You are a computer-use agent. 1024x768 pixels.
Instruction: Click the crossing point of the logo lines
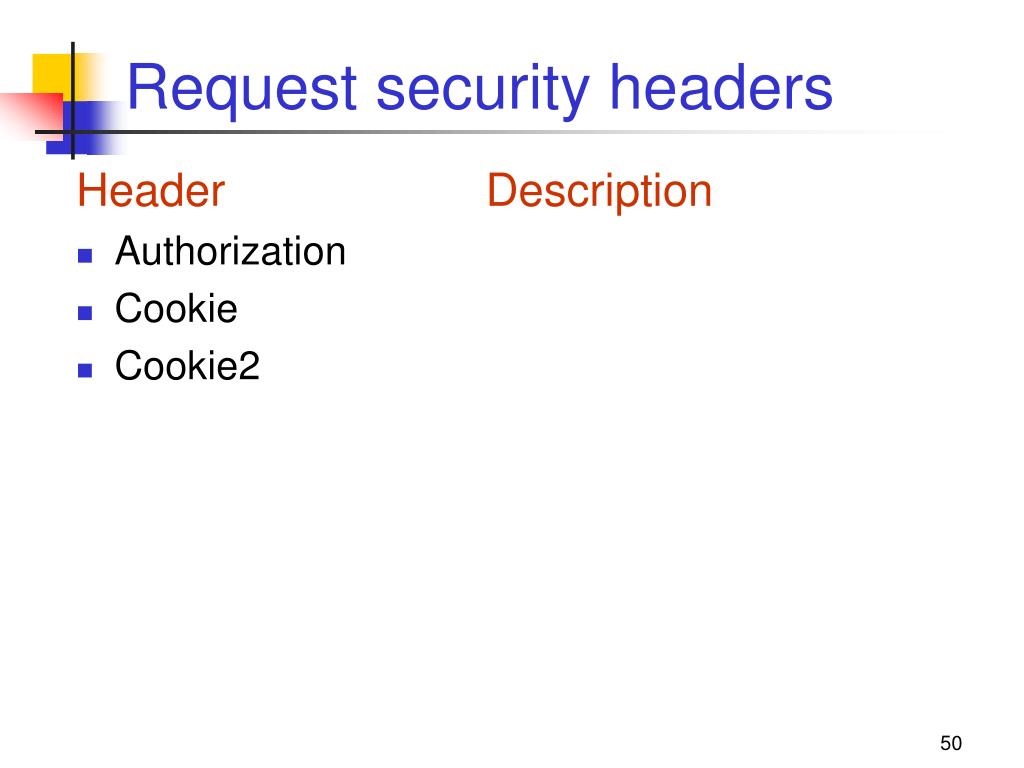click(x=72, y=133)
